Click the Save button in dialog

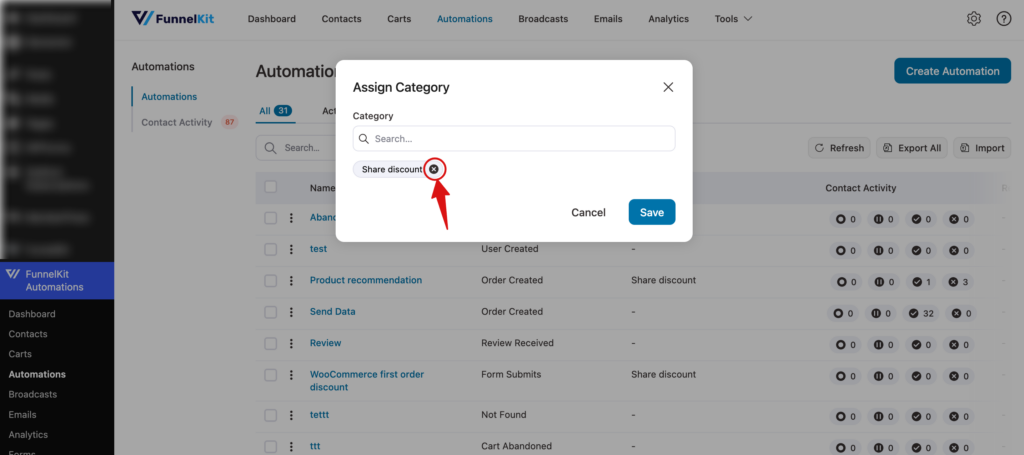(x=652, y=212)
